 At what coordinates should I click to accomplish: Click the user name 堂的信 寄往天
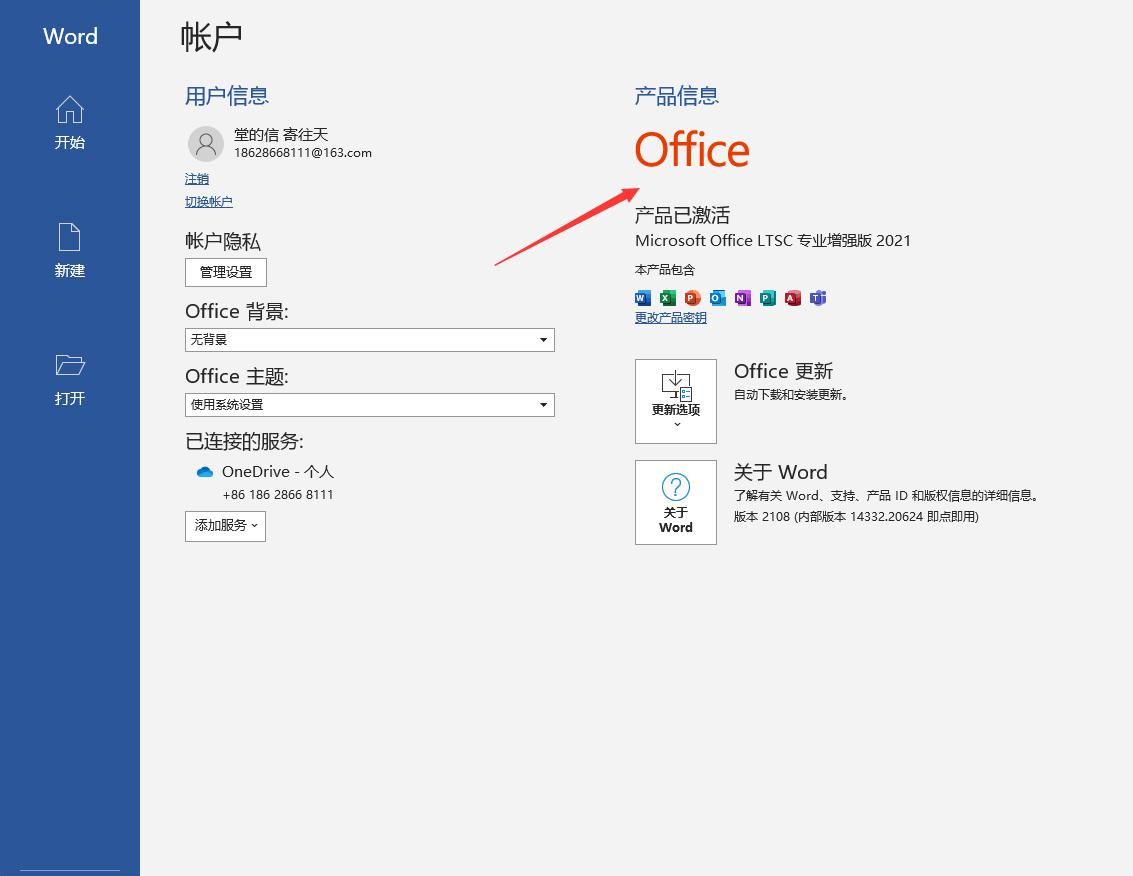281,134
